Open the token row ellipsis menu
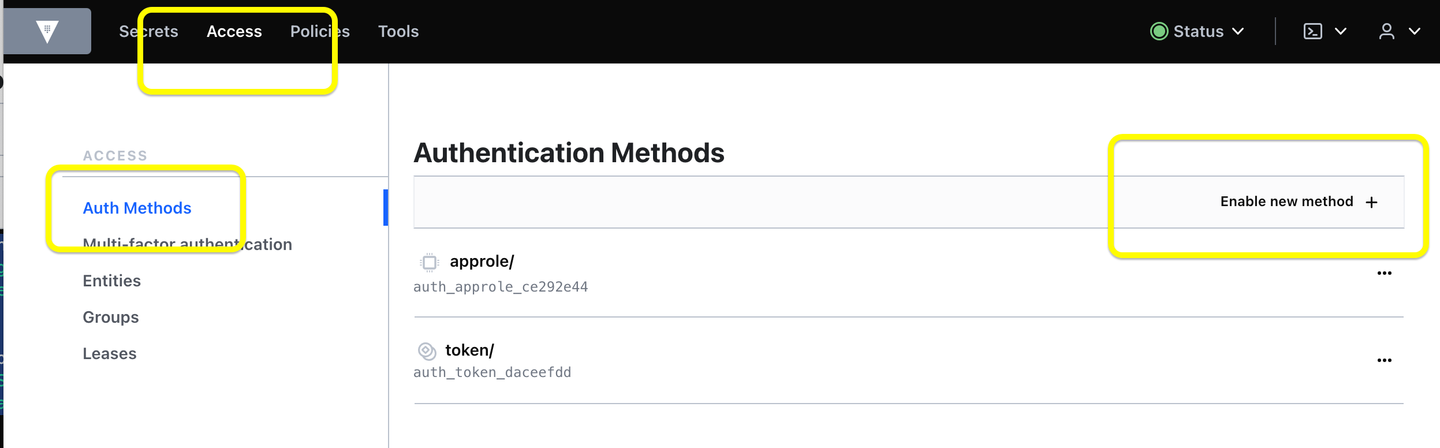Screen dimensions: 1440x448 pos(1384,360)
